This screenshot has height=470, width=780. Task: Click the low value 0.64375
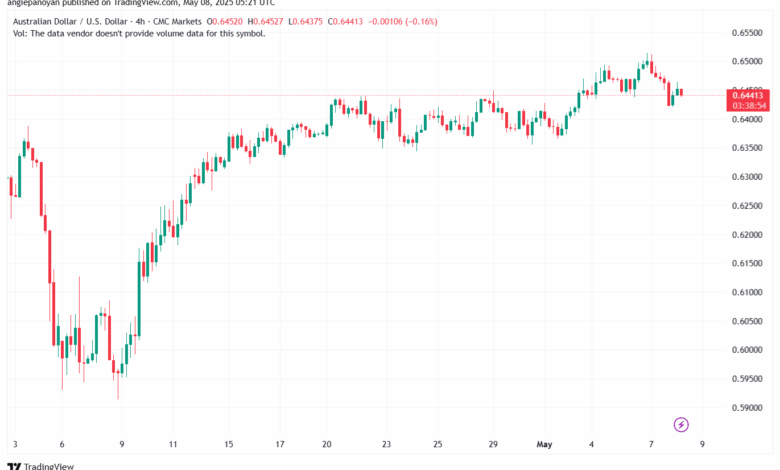[x=307, y=21]
